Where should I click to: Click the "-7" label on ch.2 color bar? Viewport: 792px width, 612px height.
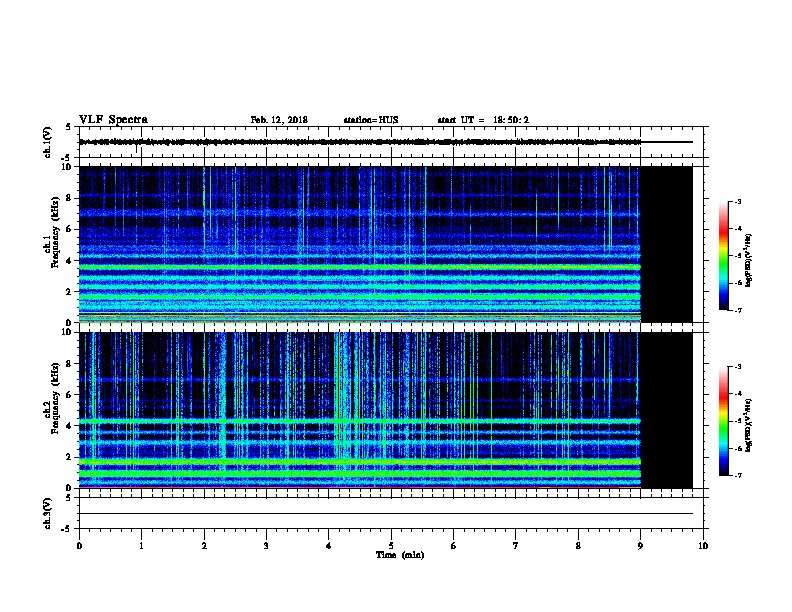click(737, 475)
